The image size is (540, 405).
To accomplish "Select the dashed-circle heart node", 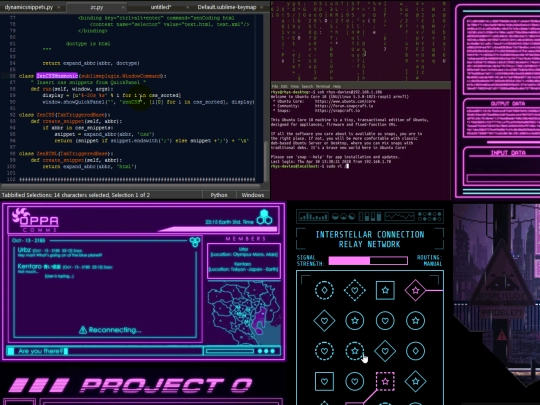I will (x=324, y=351).
